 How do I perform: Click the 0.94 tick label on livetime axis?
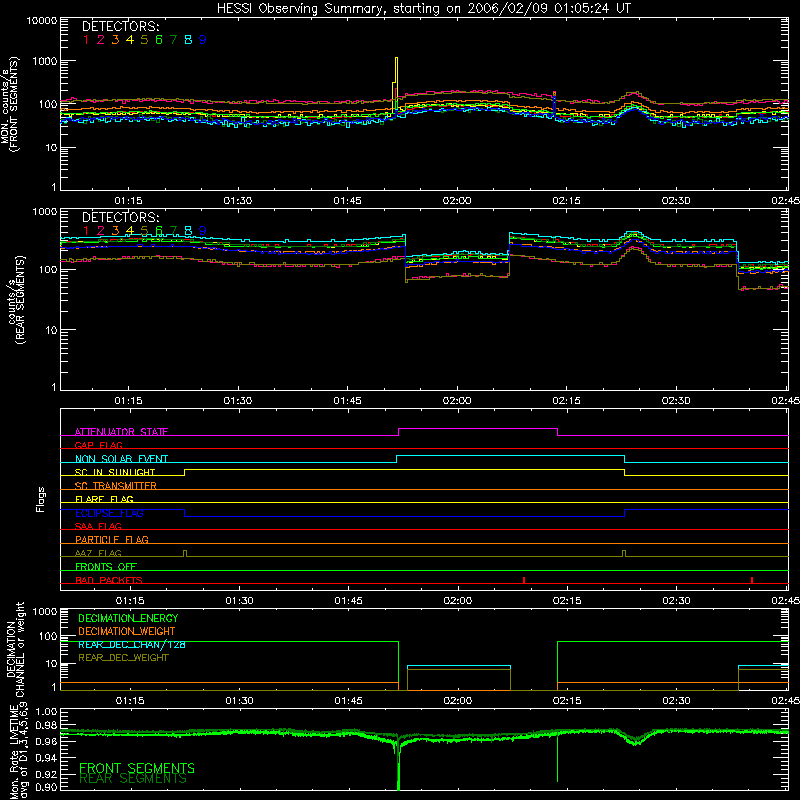click(x=46, y=758)
